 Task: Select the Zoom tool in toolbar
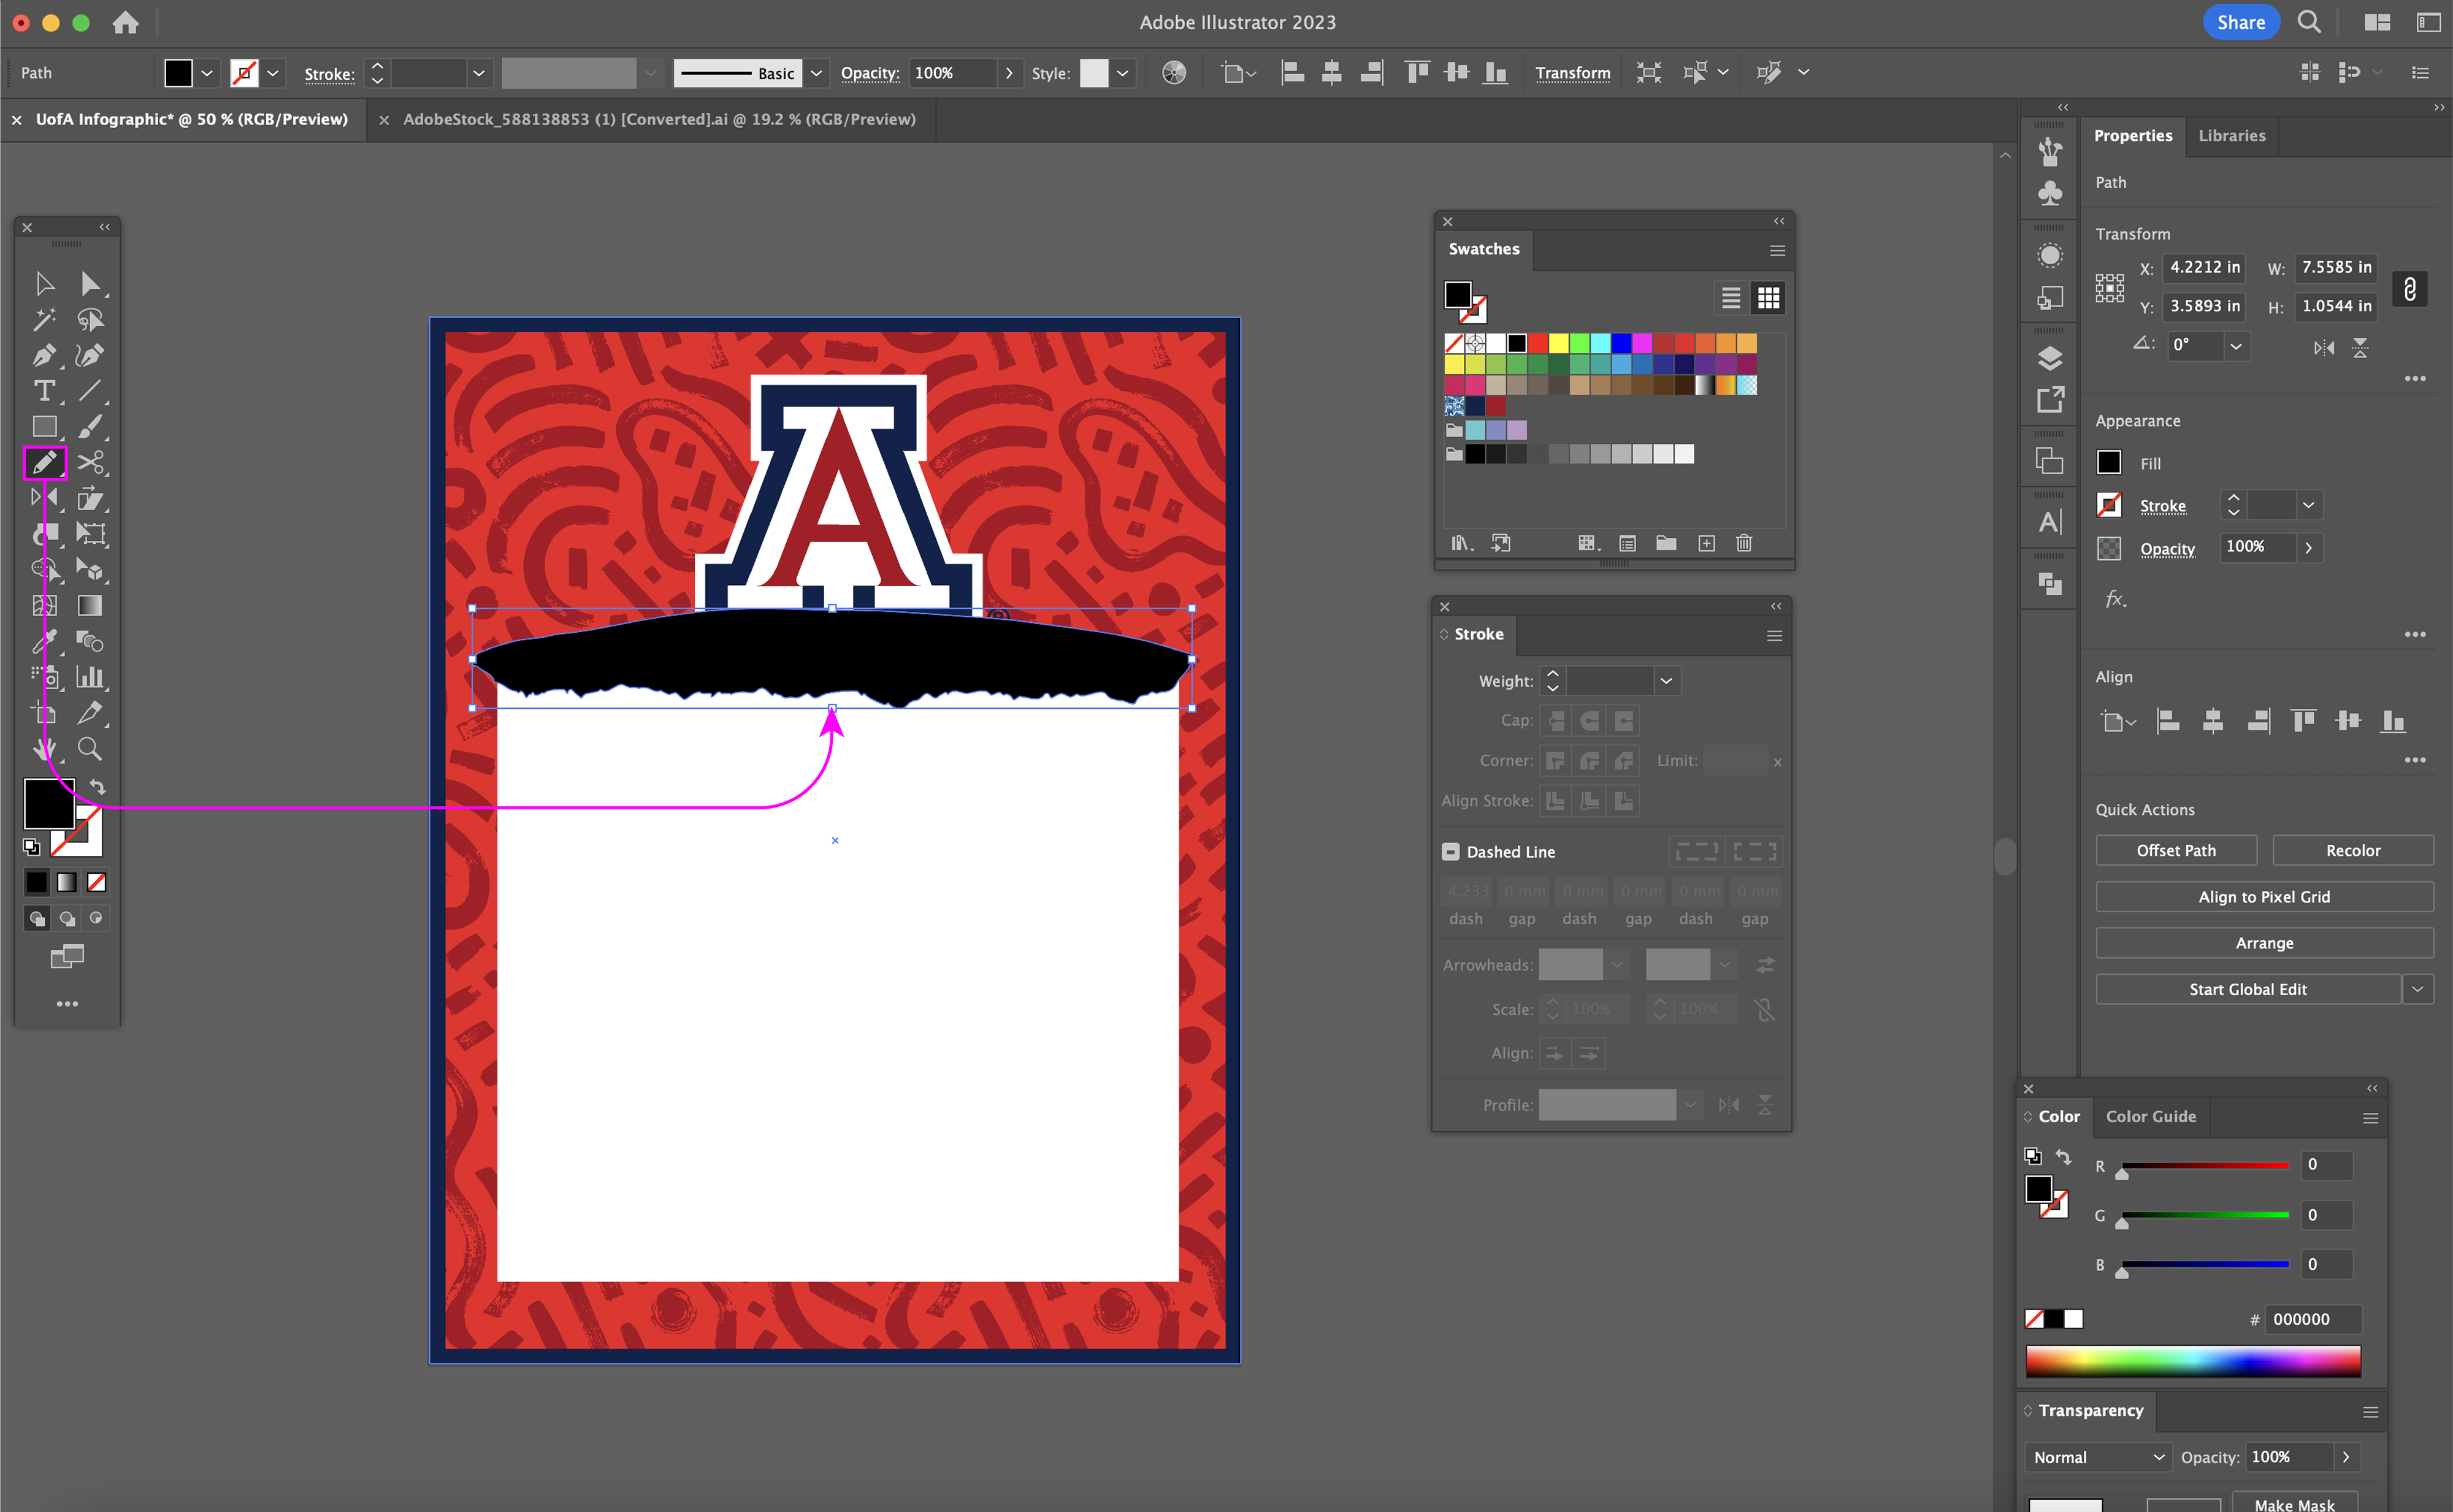(90, 748)
